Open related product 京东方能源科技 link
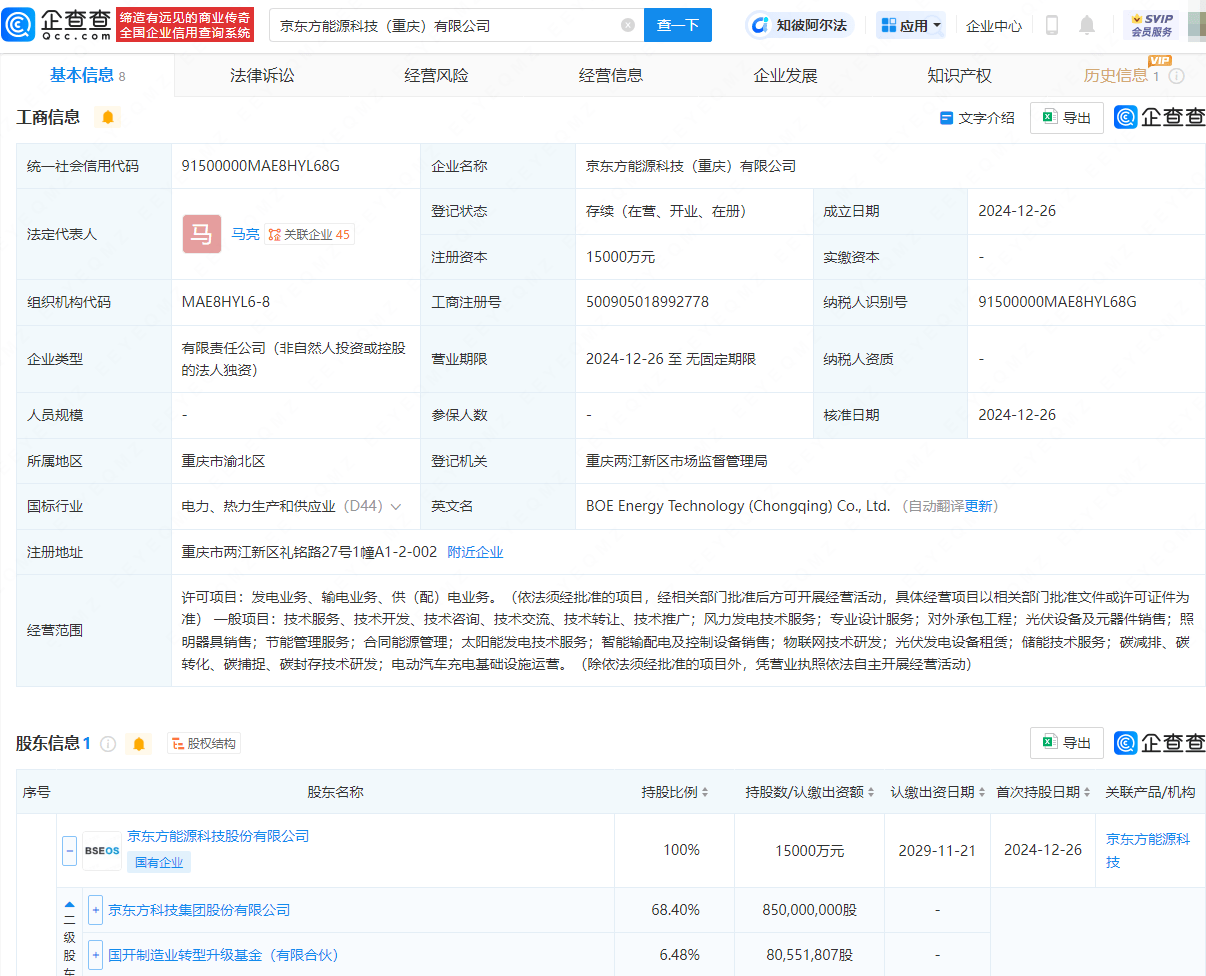 coord(1148,850)
